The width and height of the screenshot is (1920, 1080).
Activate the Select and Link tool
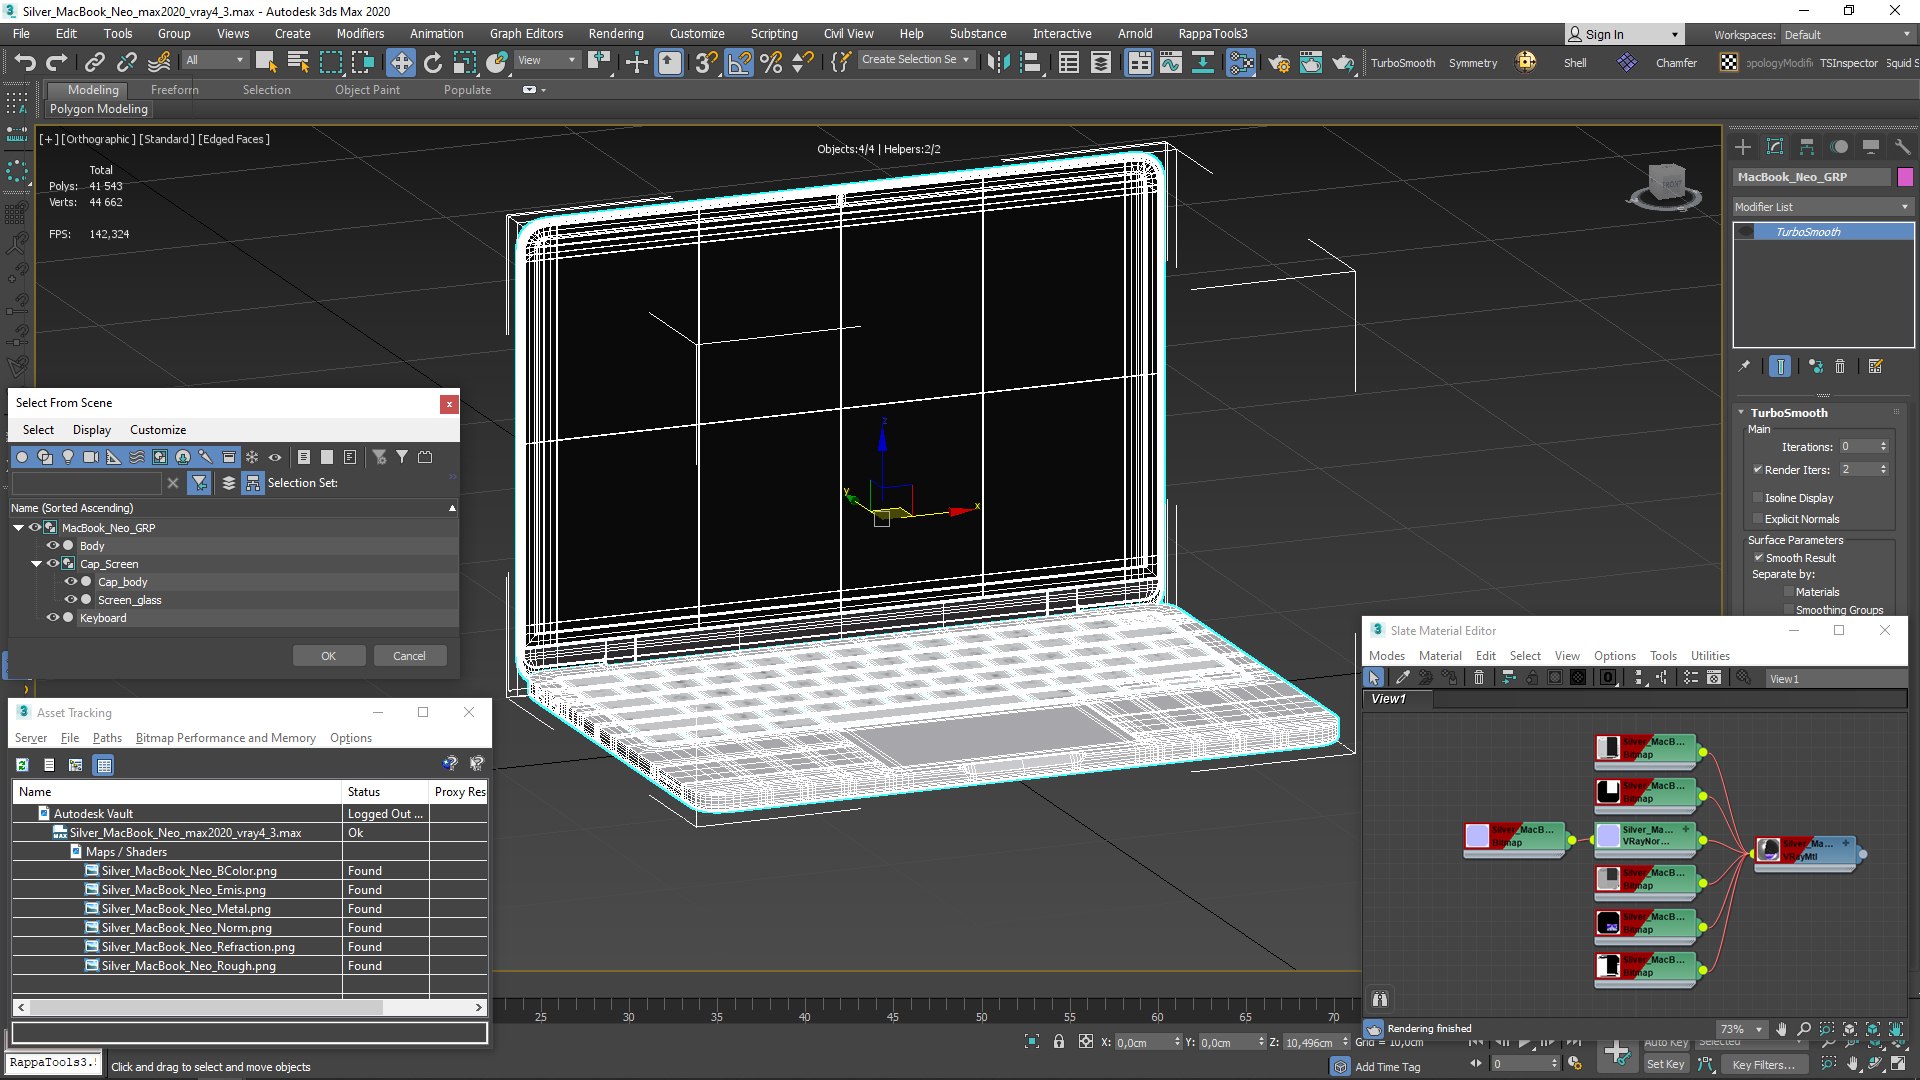[x=94, y=62]
